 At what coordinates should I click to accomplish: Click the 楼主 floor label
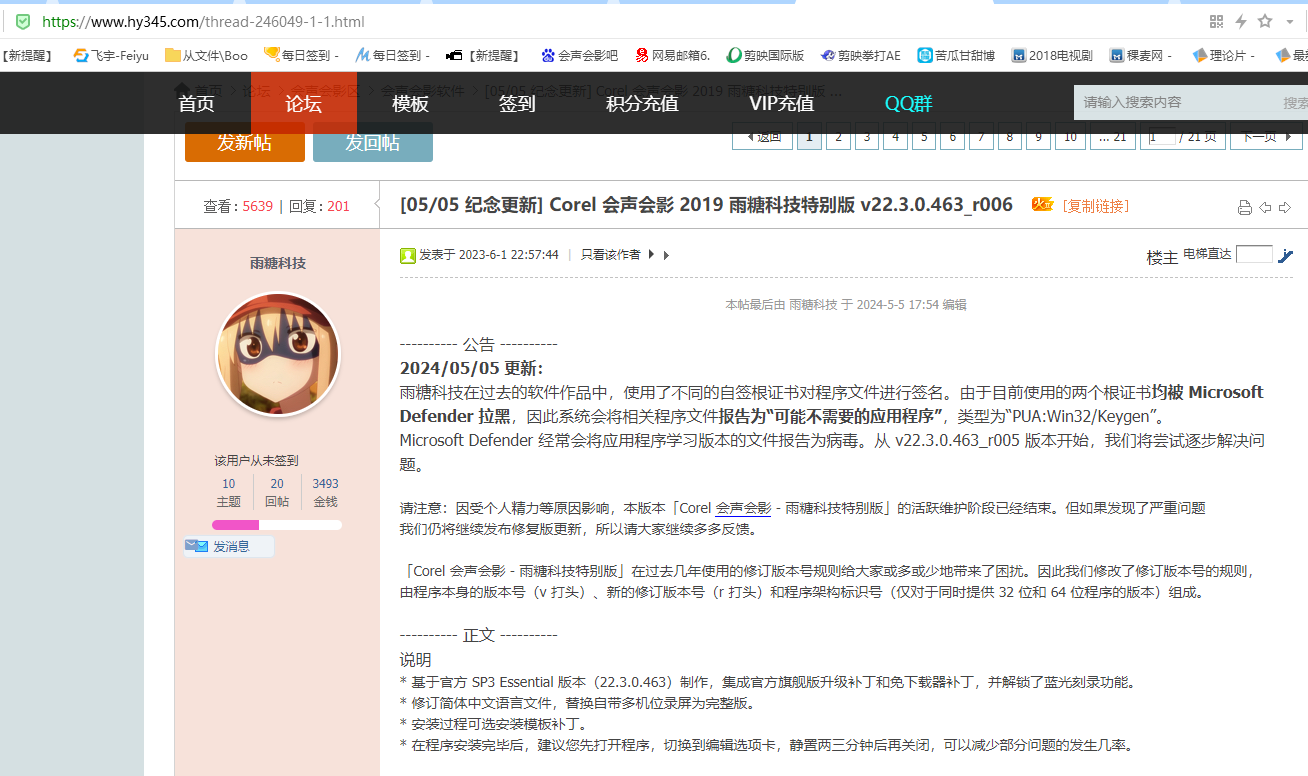click(x=1162, y=257)
